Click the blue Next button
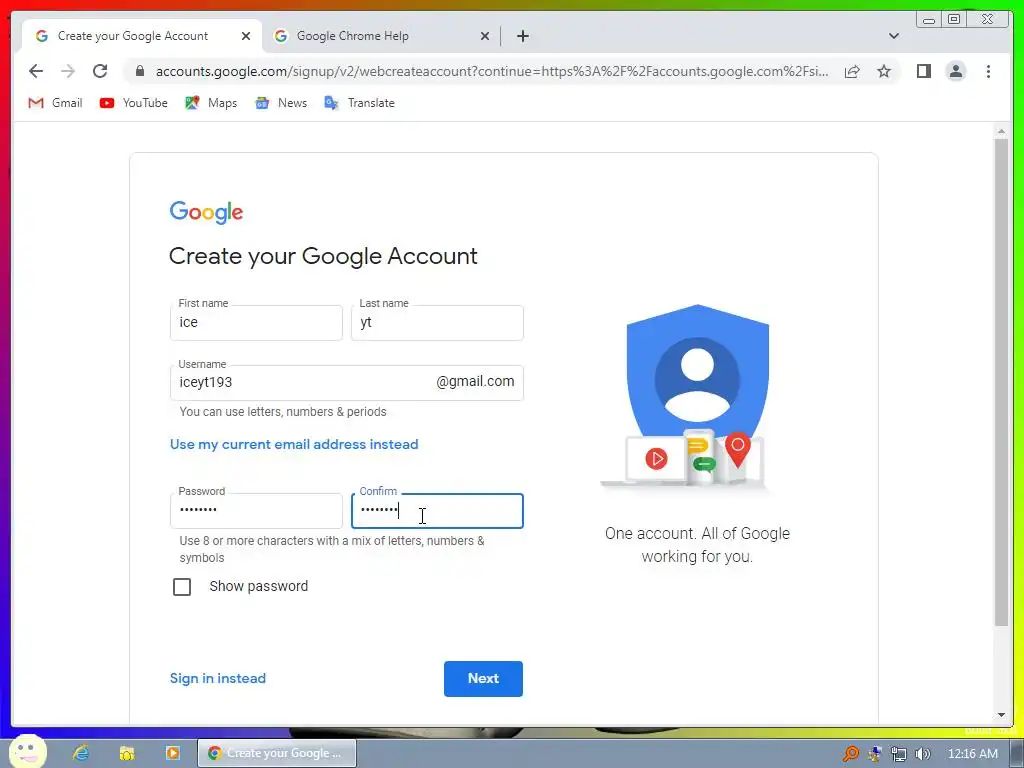Viewport: 1024px width, 768px height. (483, 679)
